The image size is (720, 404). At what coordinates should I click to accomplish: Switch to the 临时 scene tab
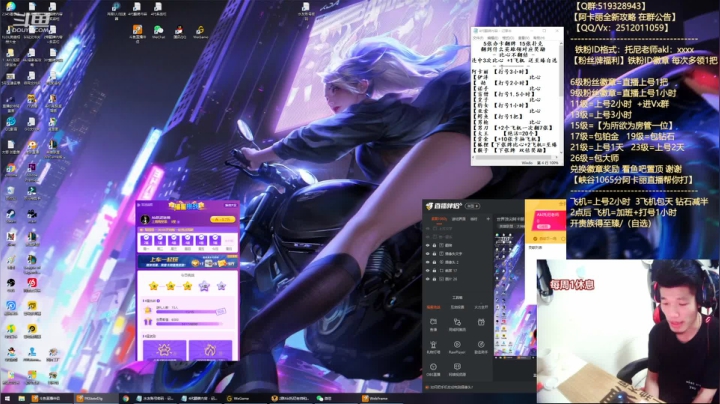pyautogui.click(x=474, y=219)
